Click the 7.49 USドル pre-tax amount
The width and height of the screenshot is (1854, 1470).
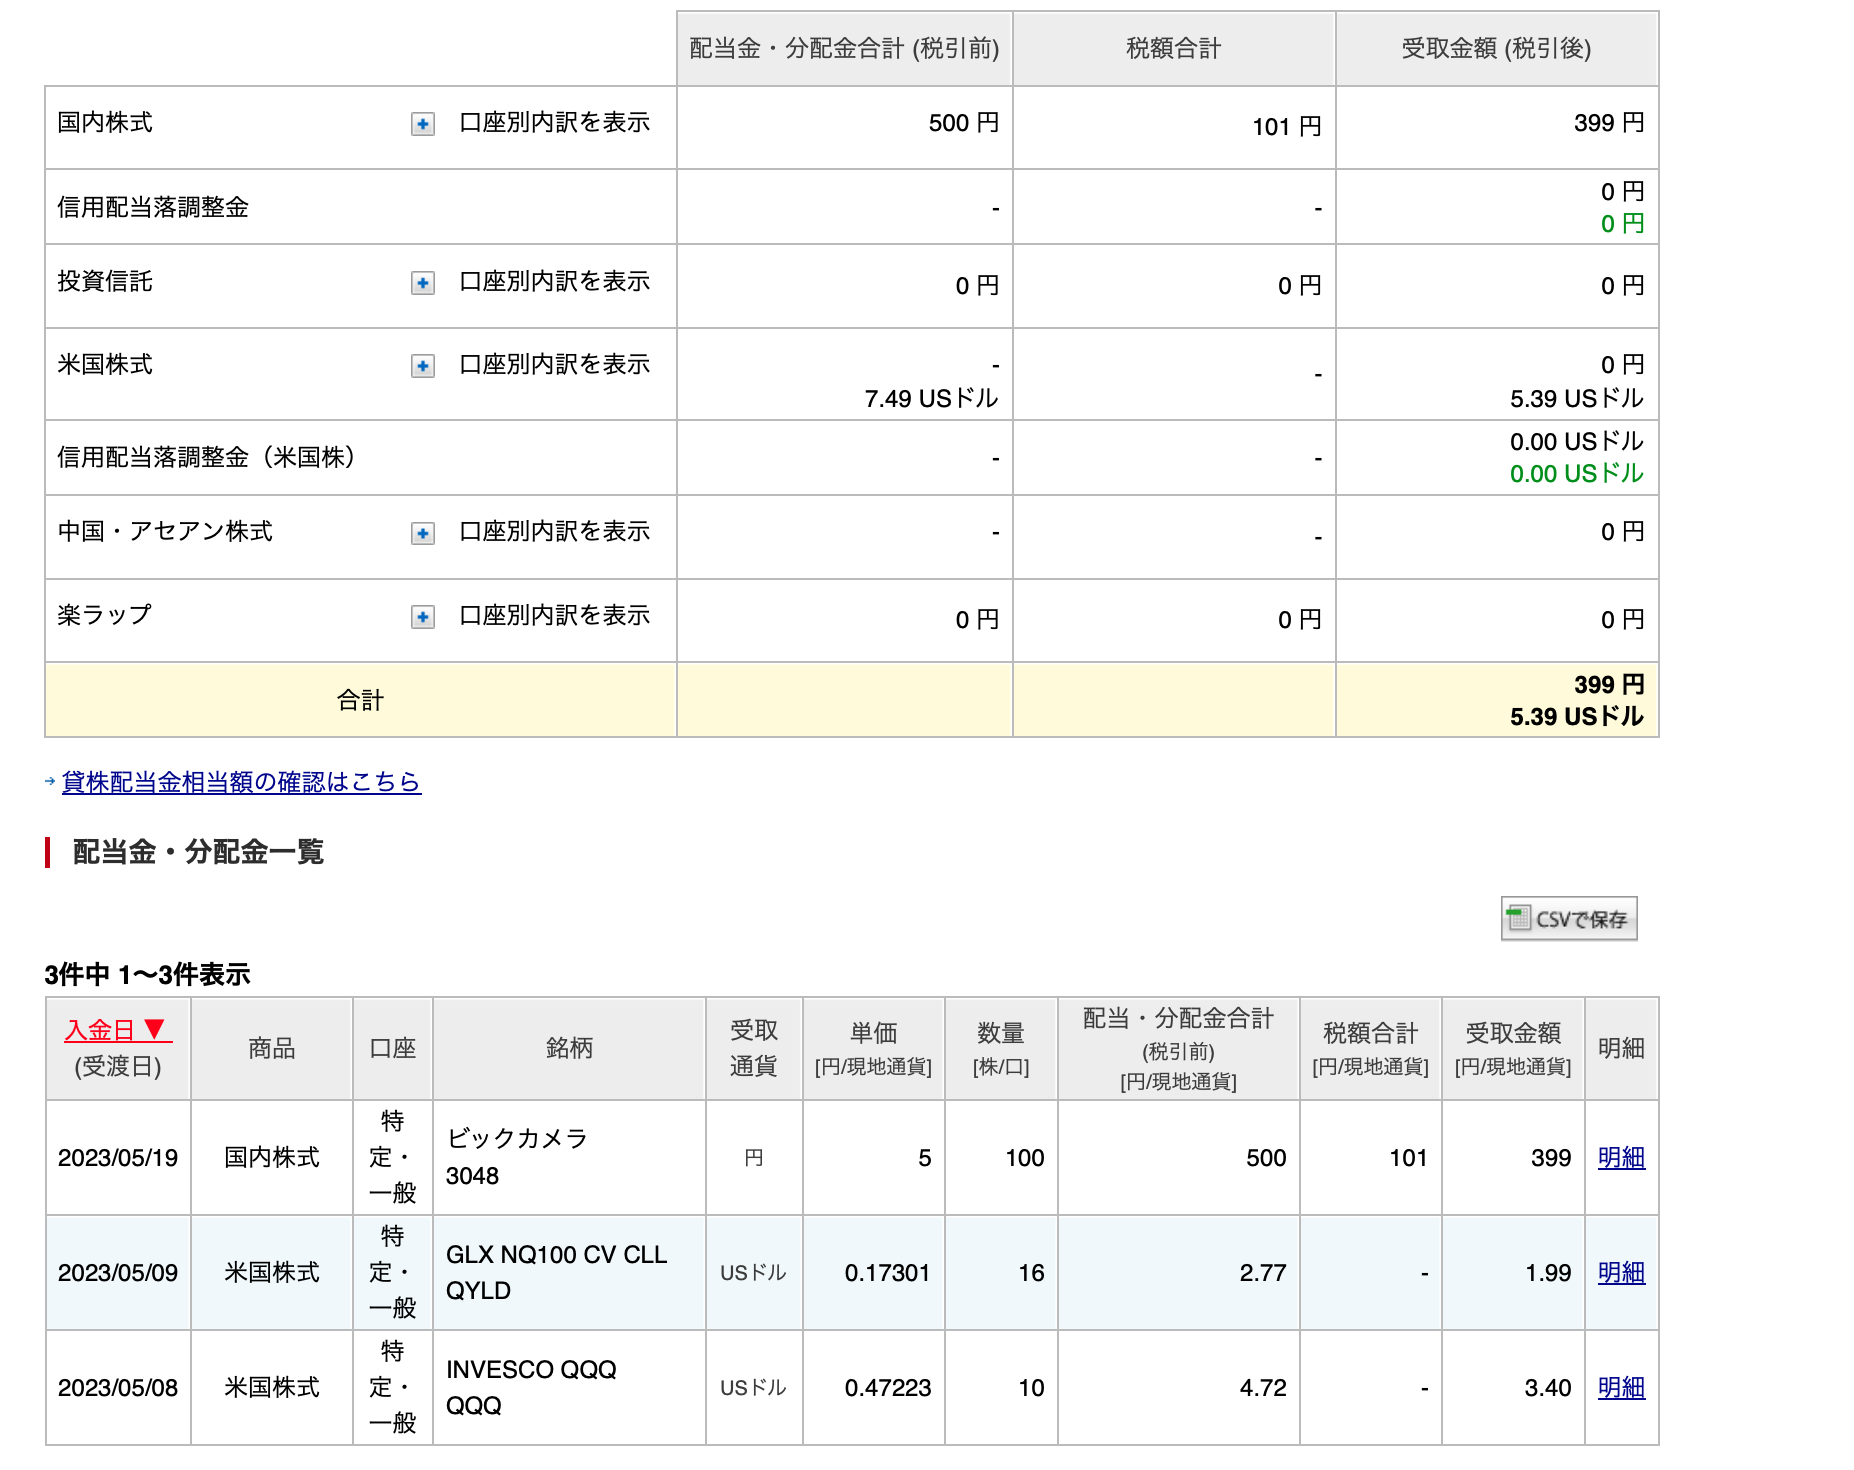coord(931,399)
